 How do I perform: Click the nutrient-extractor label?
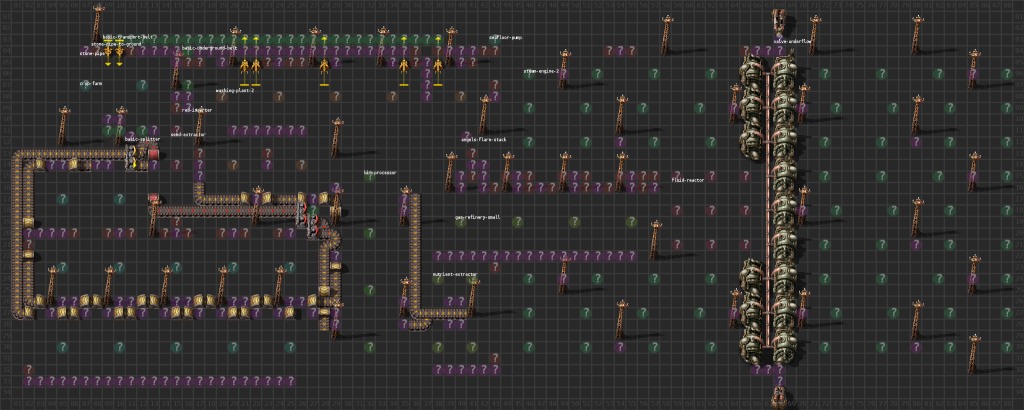(x=455, y=275)
